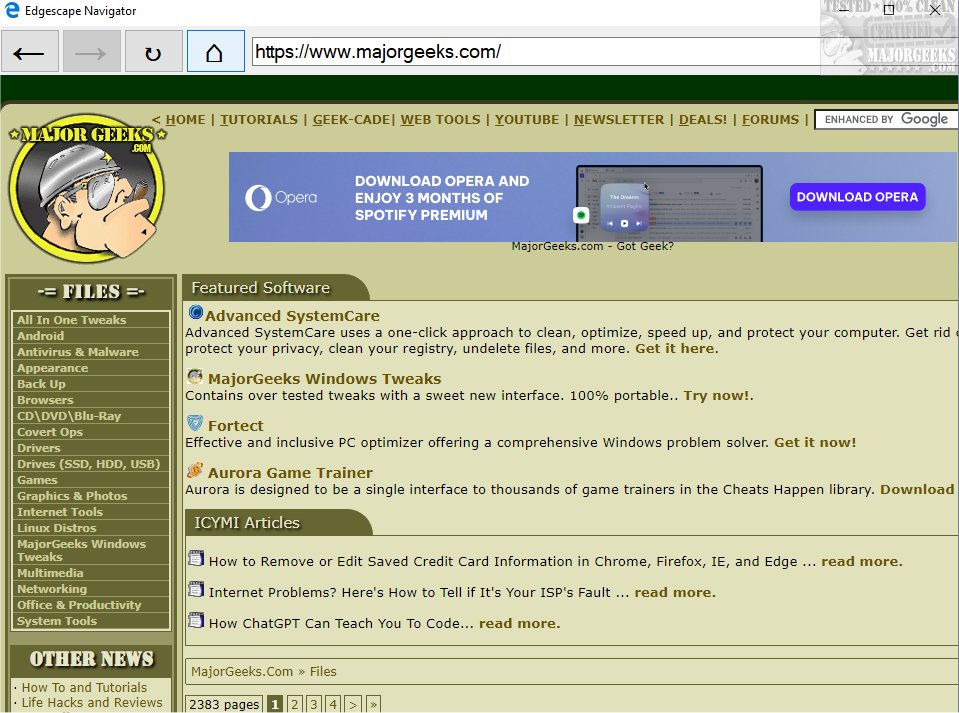
Task: Click the Try now! link
Action: 716,396
